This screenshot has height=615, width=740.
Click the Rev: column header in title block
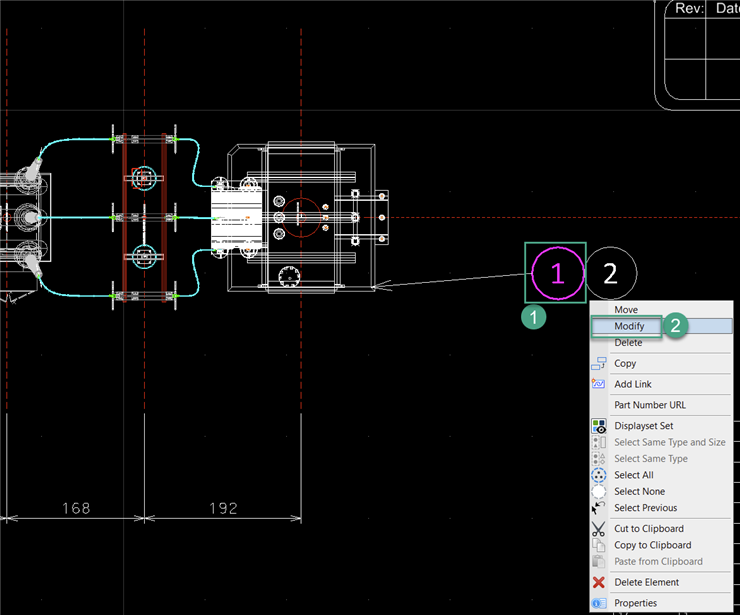[x=690, y=8]
